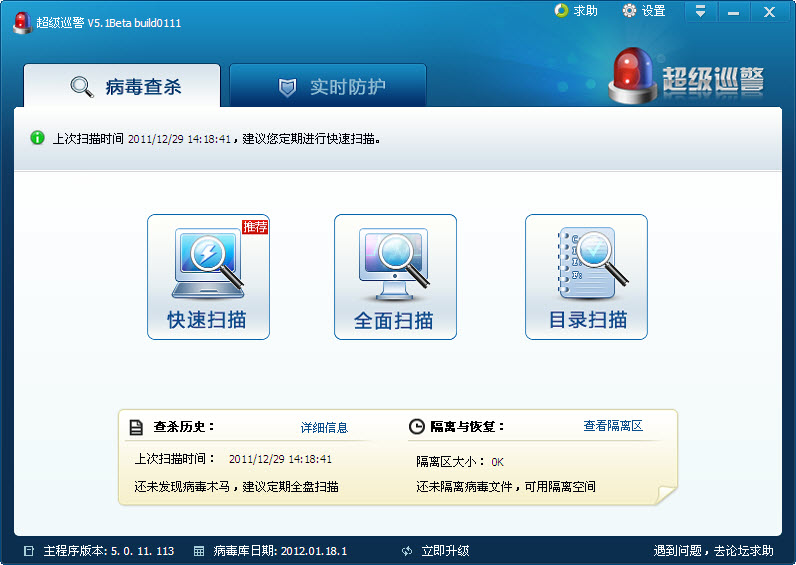Click title text 超级巡警 V5.1Beta build0111
Screen dimensions: 796x565
pos(109,23)
